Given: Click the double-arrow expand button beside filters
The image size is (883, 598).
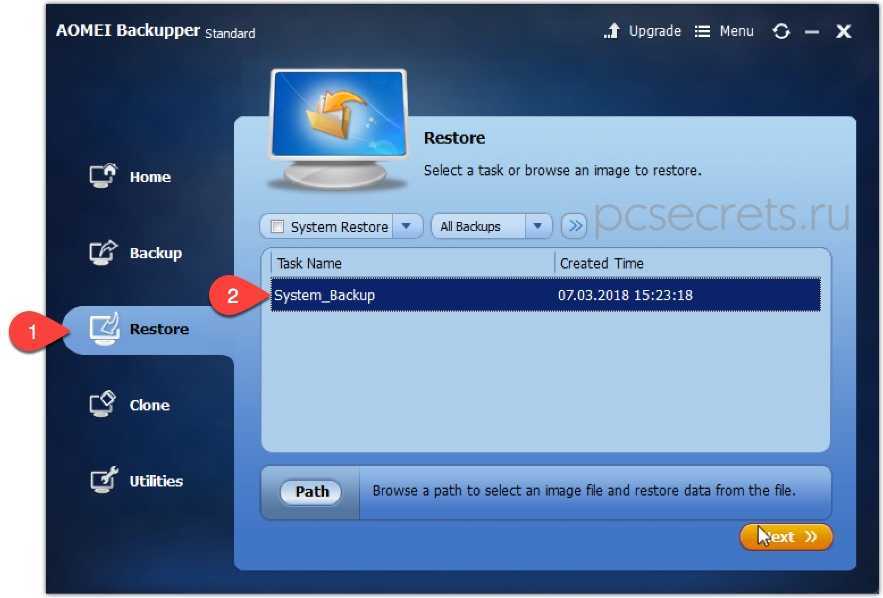Looking at the screenshot, I should tap(574, 226).
